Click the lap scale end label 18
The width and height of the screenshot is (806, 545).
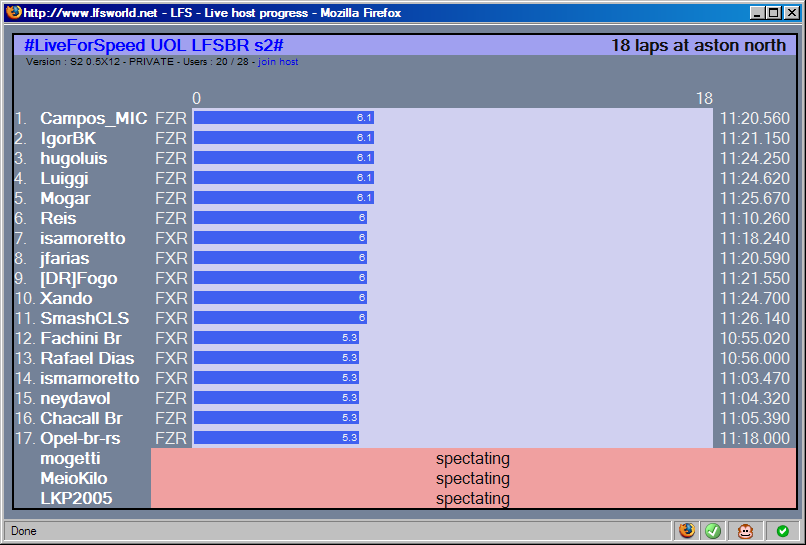click(x=704, y=98)
